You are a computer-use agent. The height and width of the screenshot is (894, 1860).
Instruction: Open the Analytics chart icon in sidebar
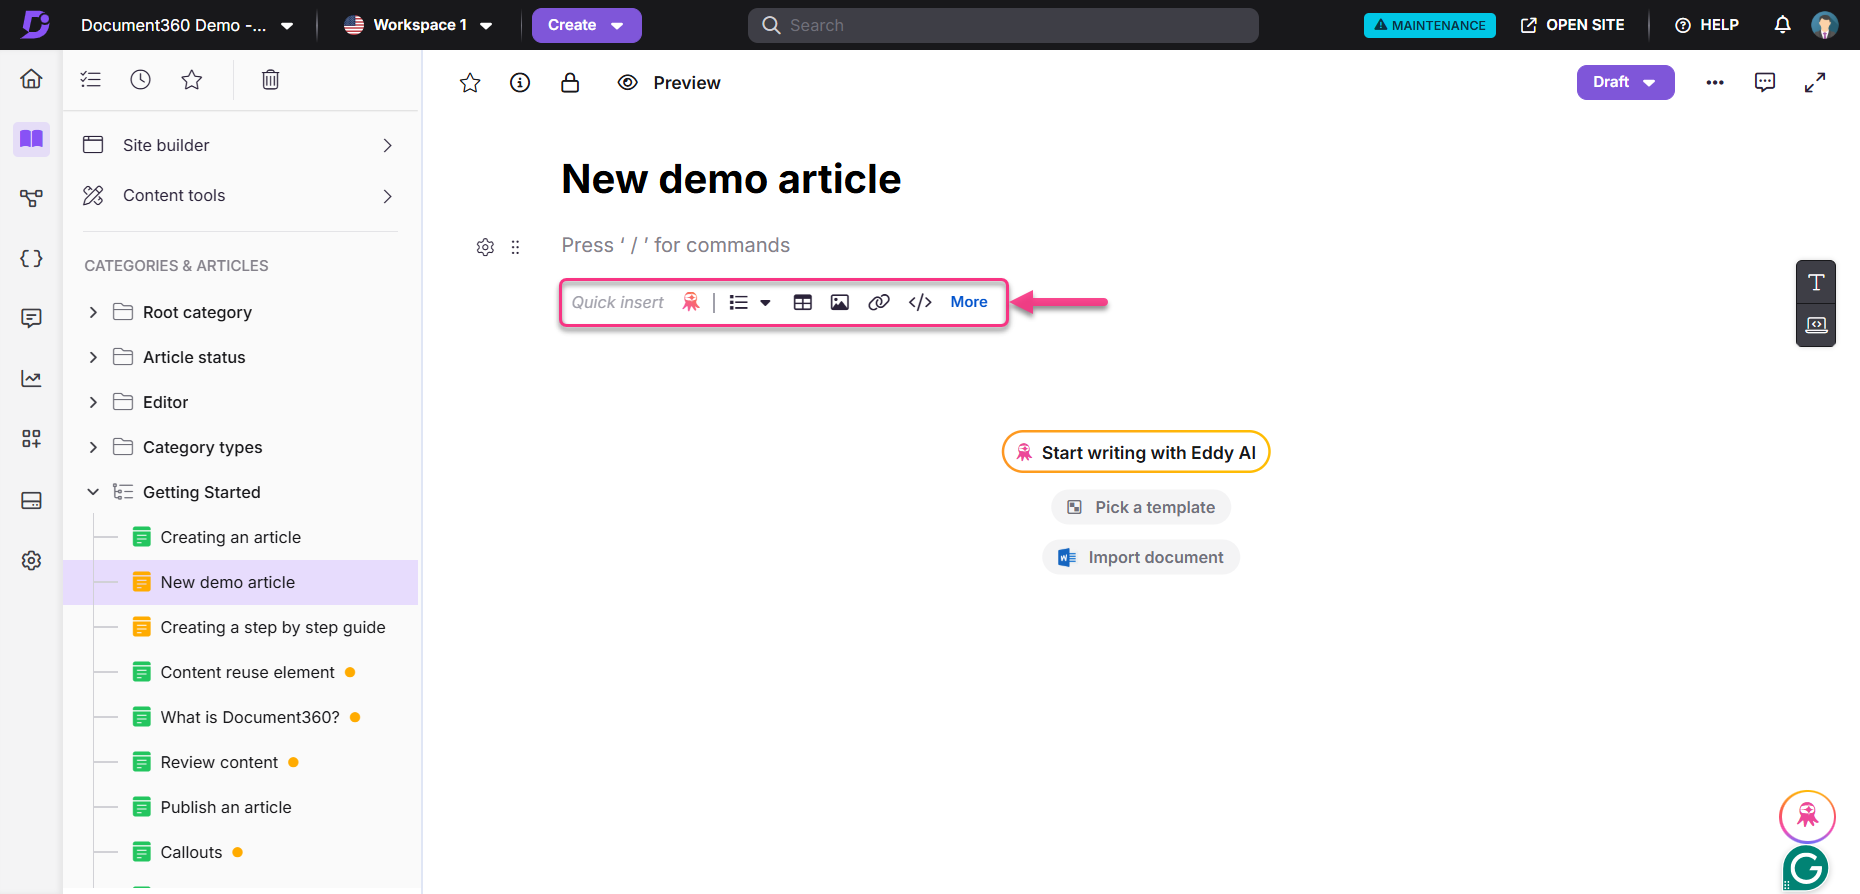click(31, 379)
